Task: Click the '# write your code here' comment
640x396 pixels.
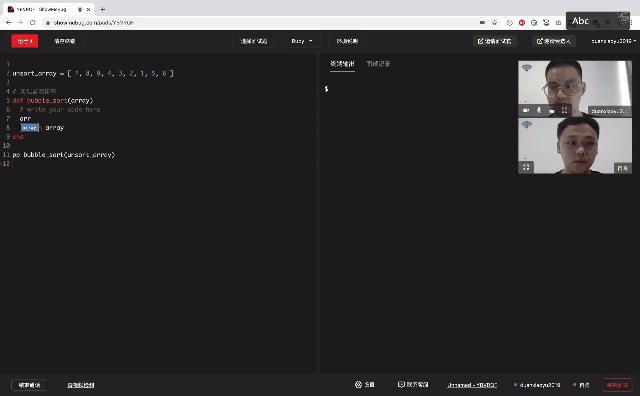Action: pos(60,109)
